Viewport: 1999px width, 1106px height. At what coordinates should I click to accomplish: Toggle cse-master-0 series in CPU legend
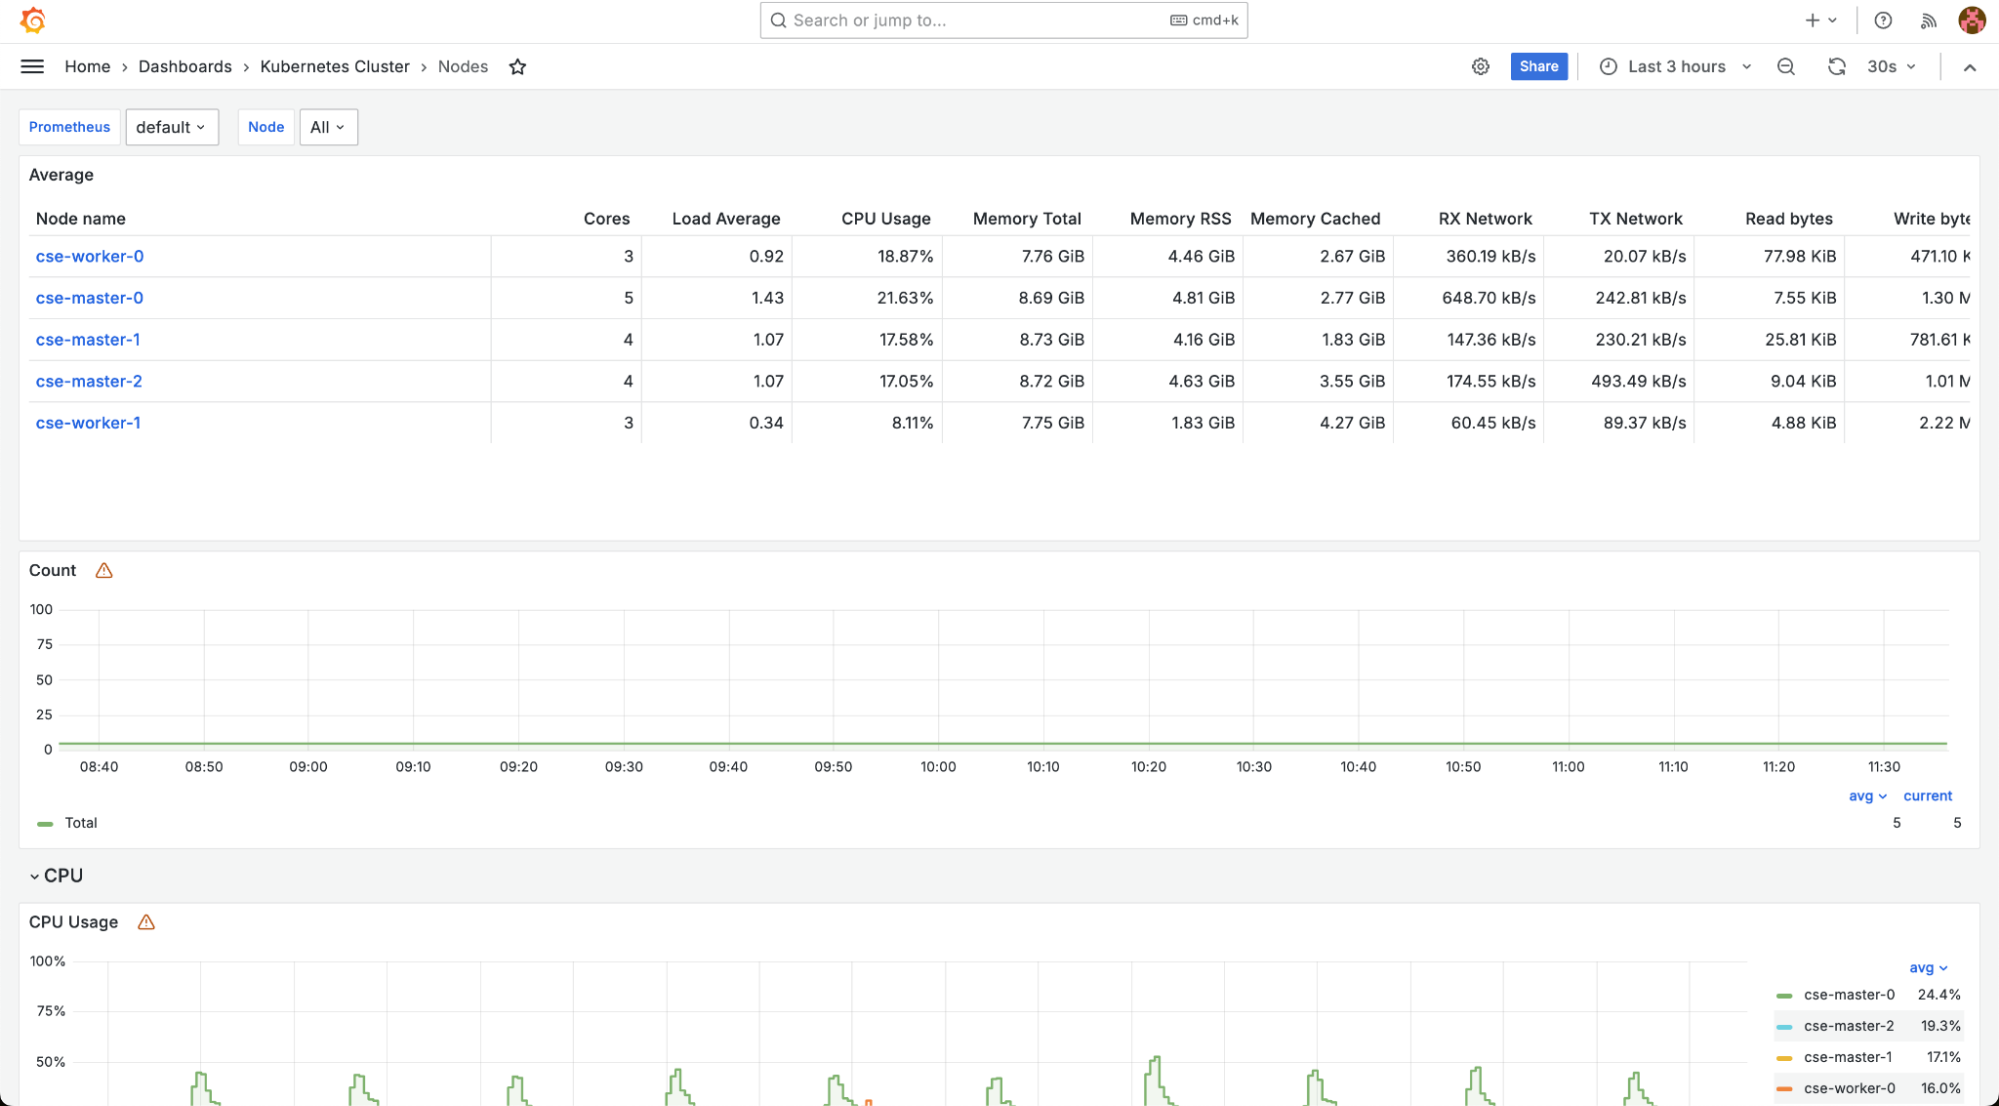(1848, 995)
